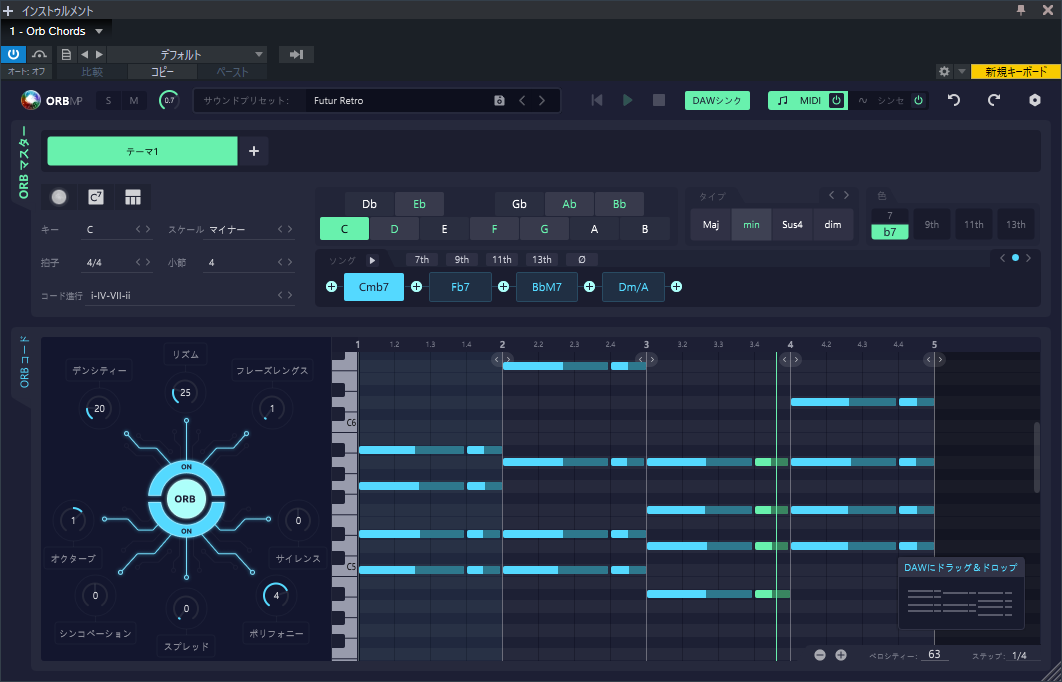Viewport: 1062px width, 682px height.
Task: Click the DAWシンク button
Action: point(717,100)
